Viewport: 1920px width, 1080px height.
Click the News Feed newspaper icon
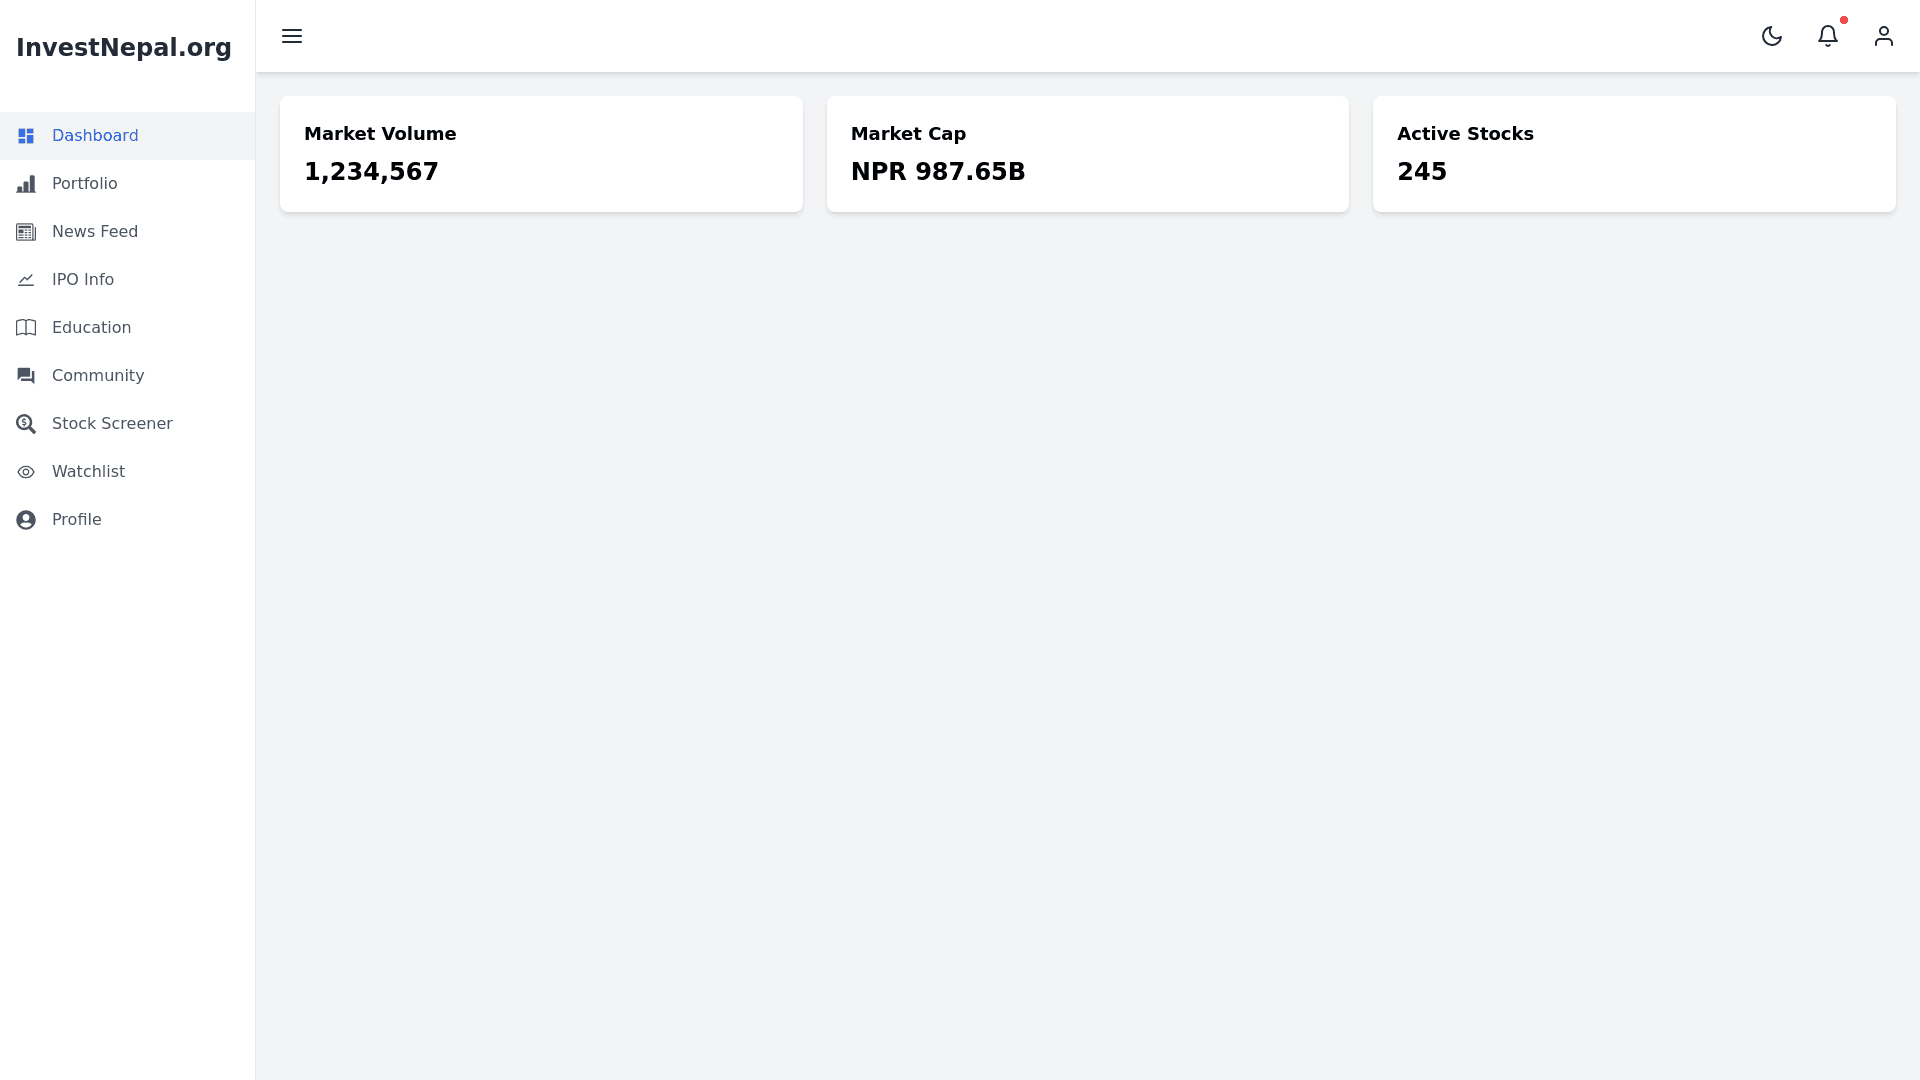pyautogui.click(x=26, y=232)
